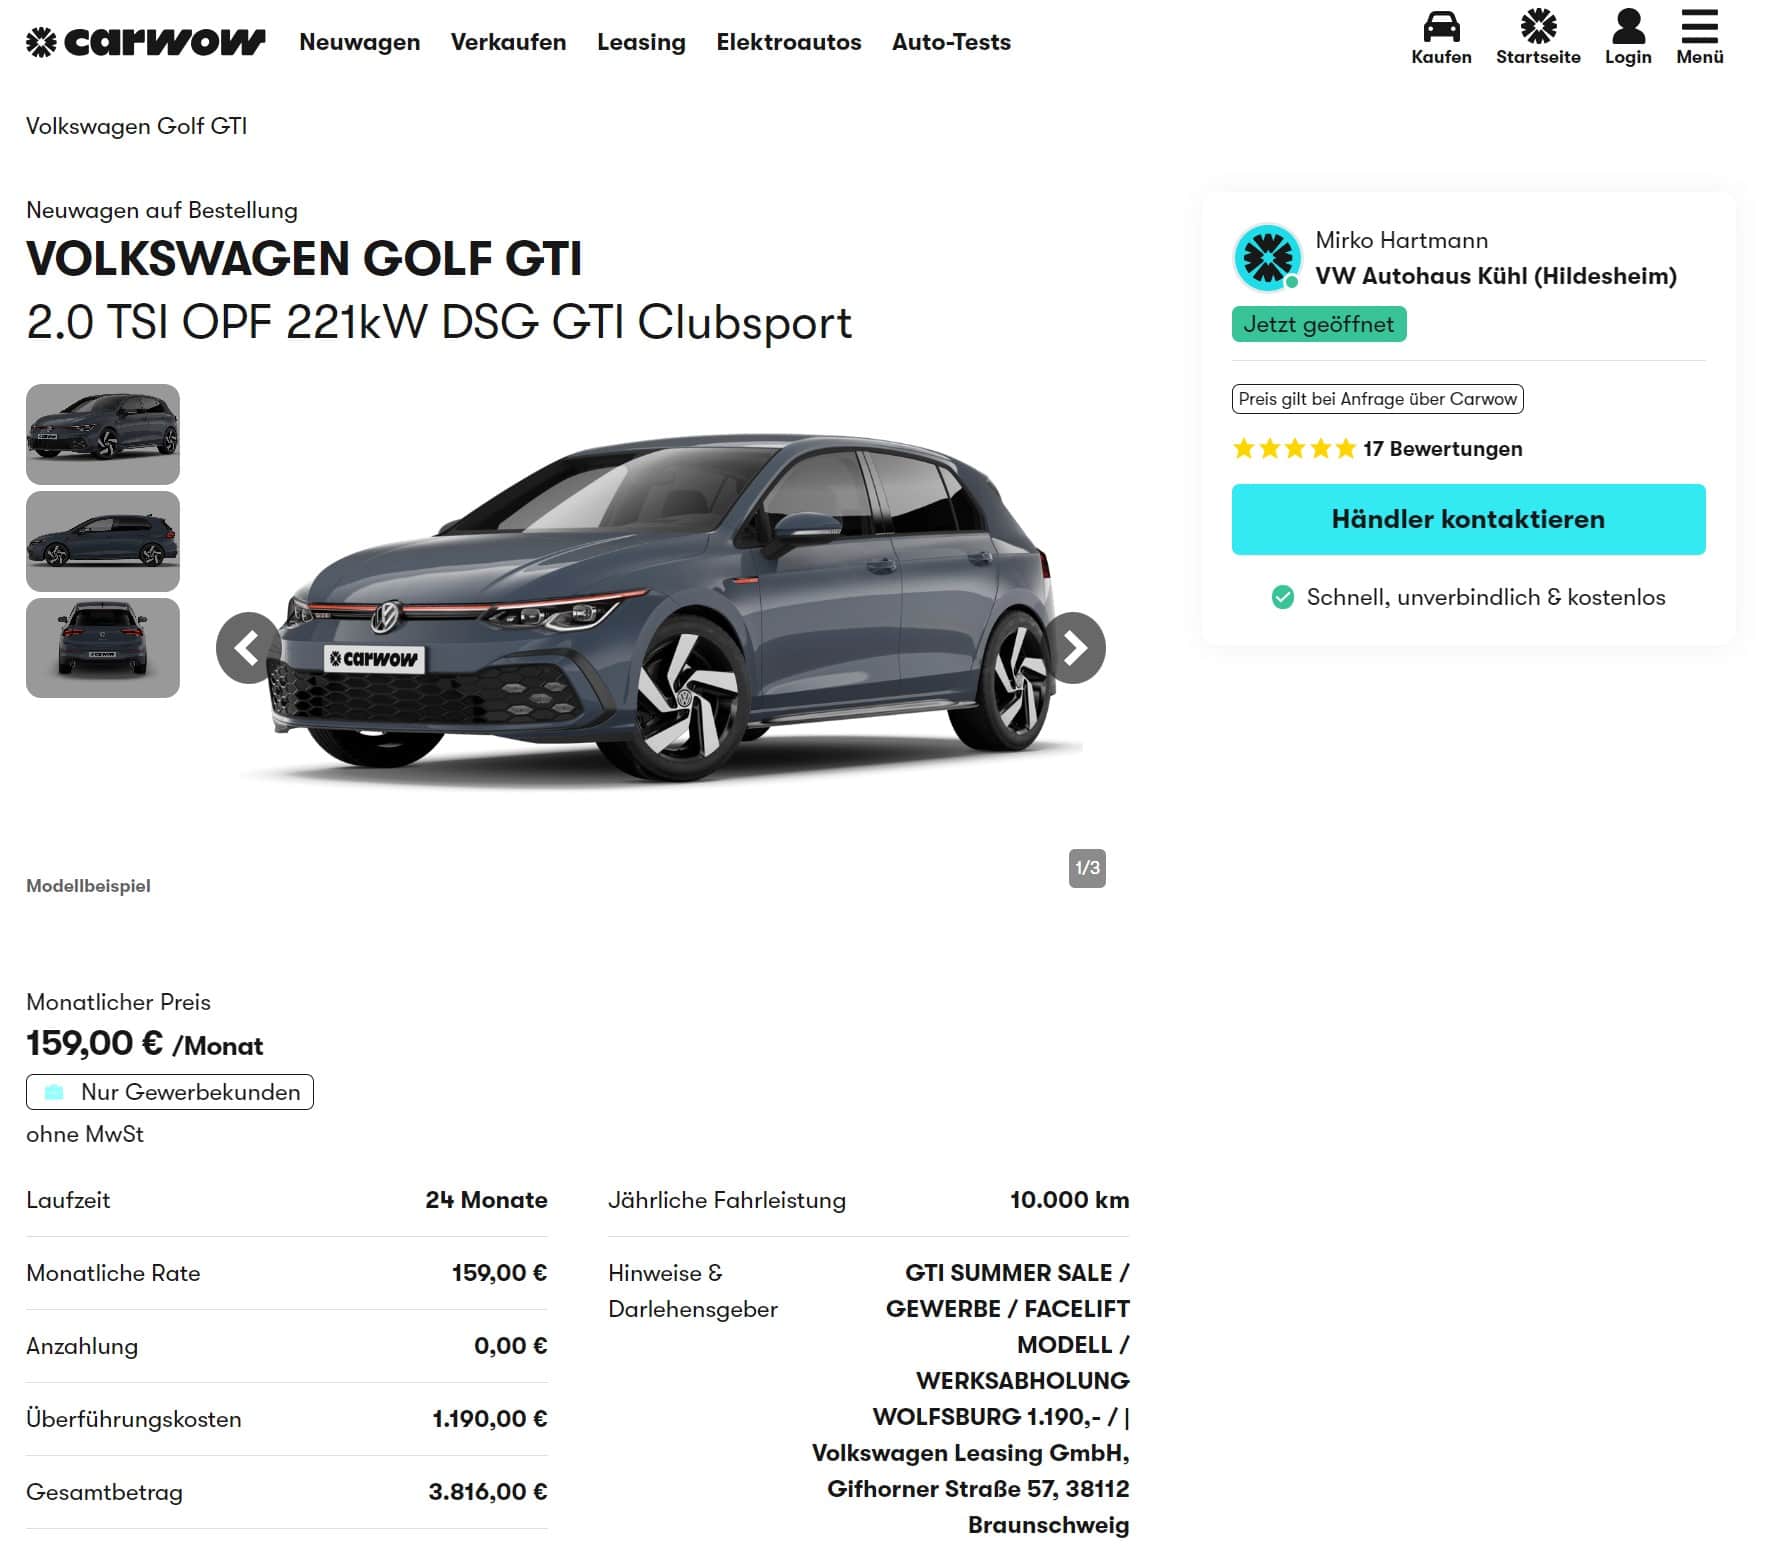The height and width of the screenshot is (1549, 1768).
Task: Open Leasing menu
Action: pyautogui.click(x=641, y=42)
